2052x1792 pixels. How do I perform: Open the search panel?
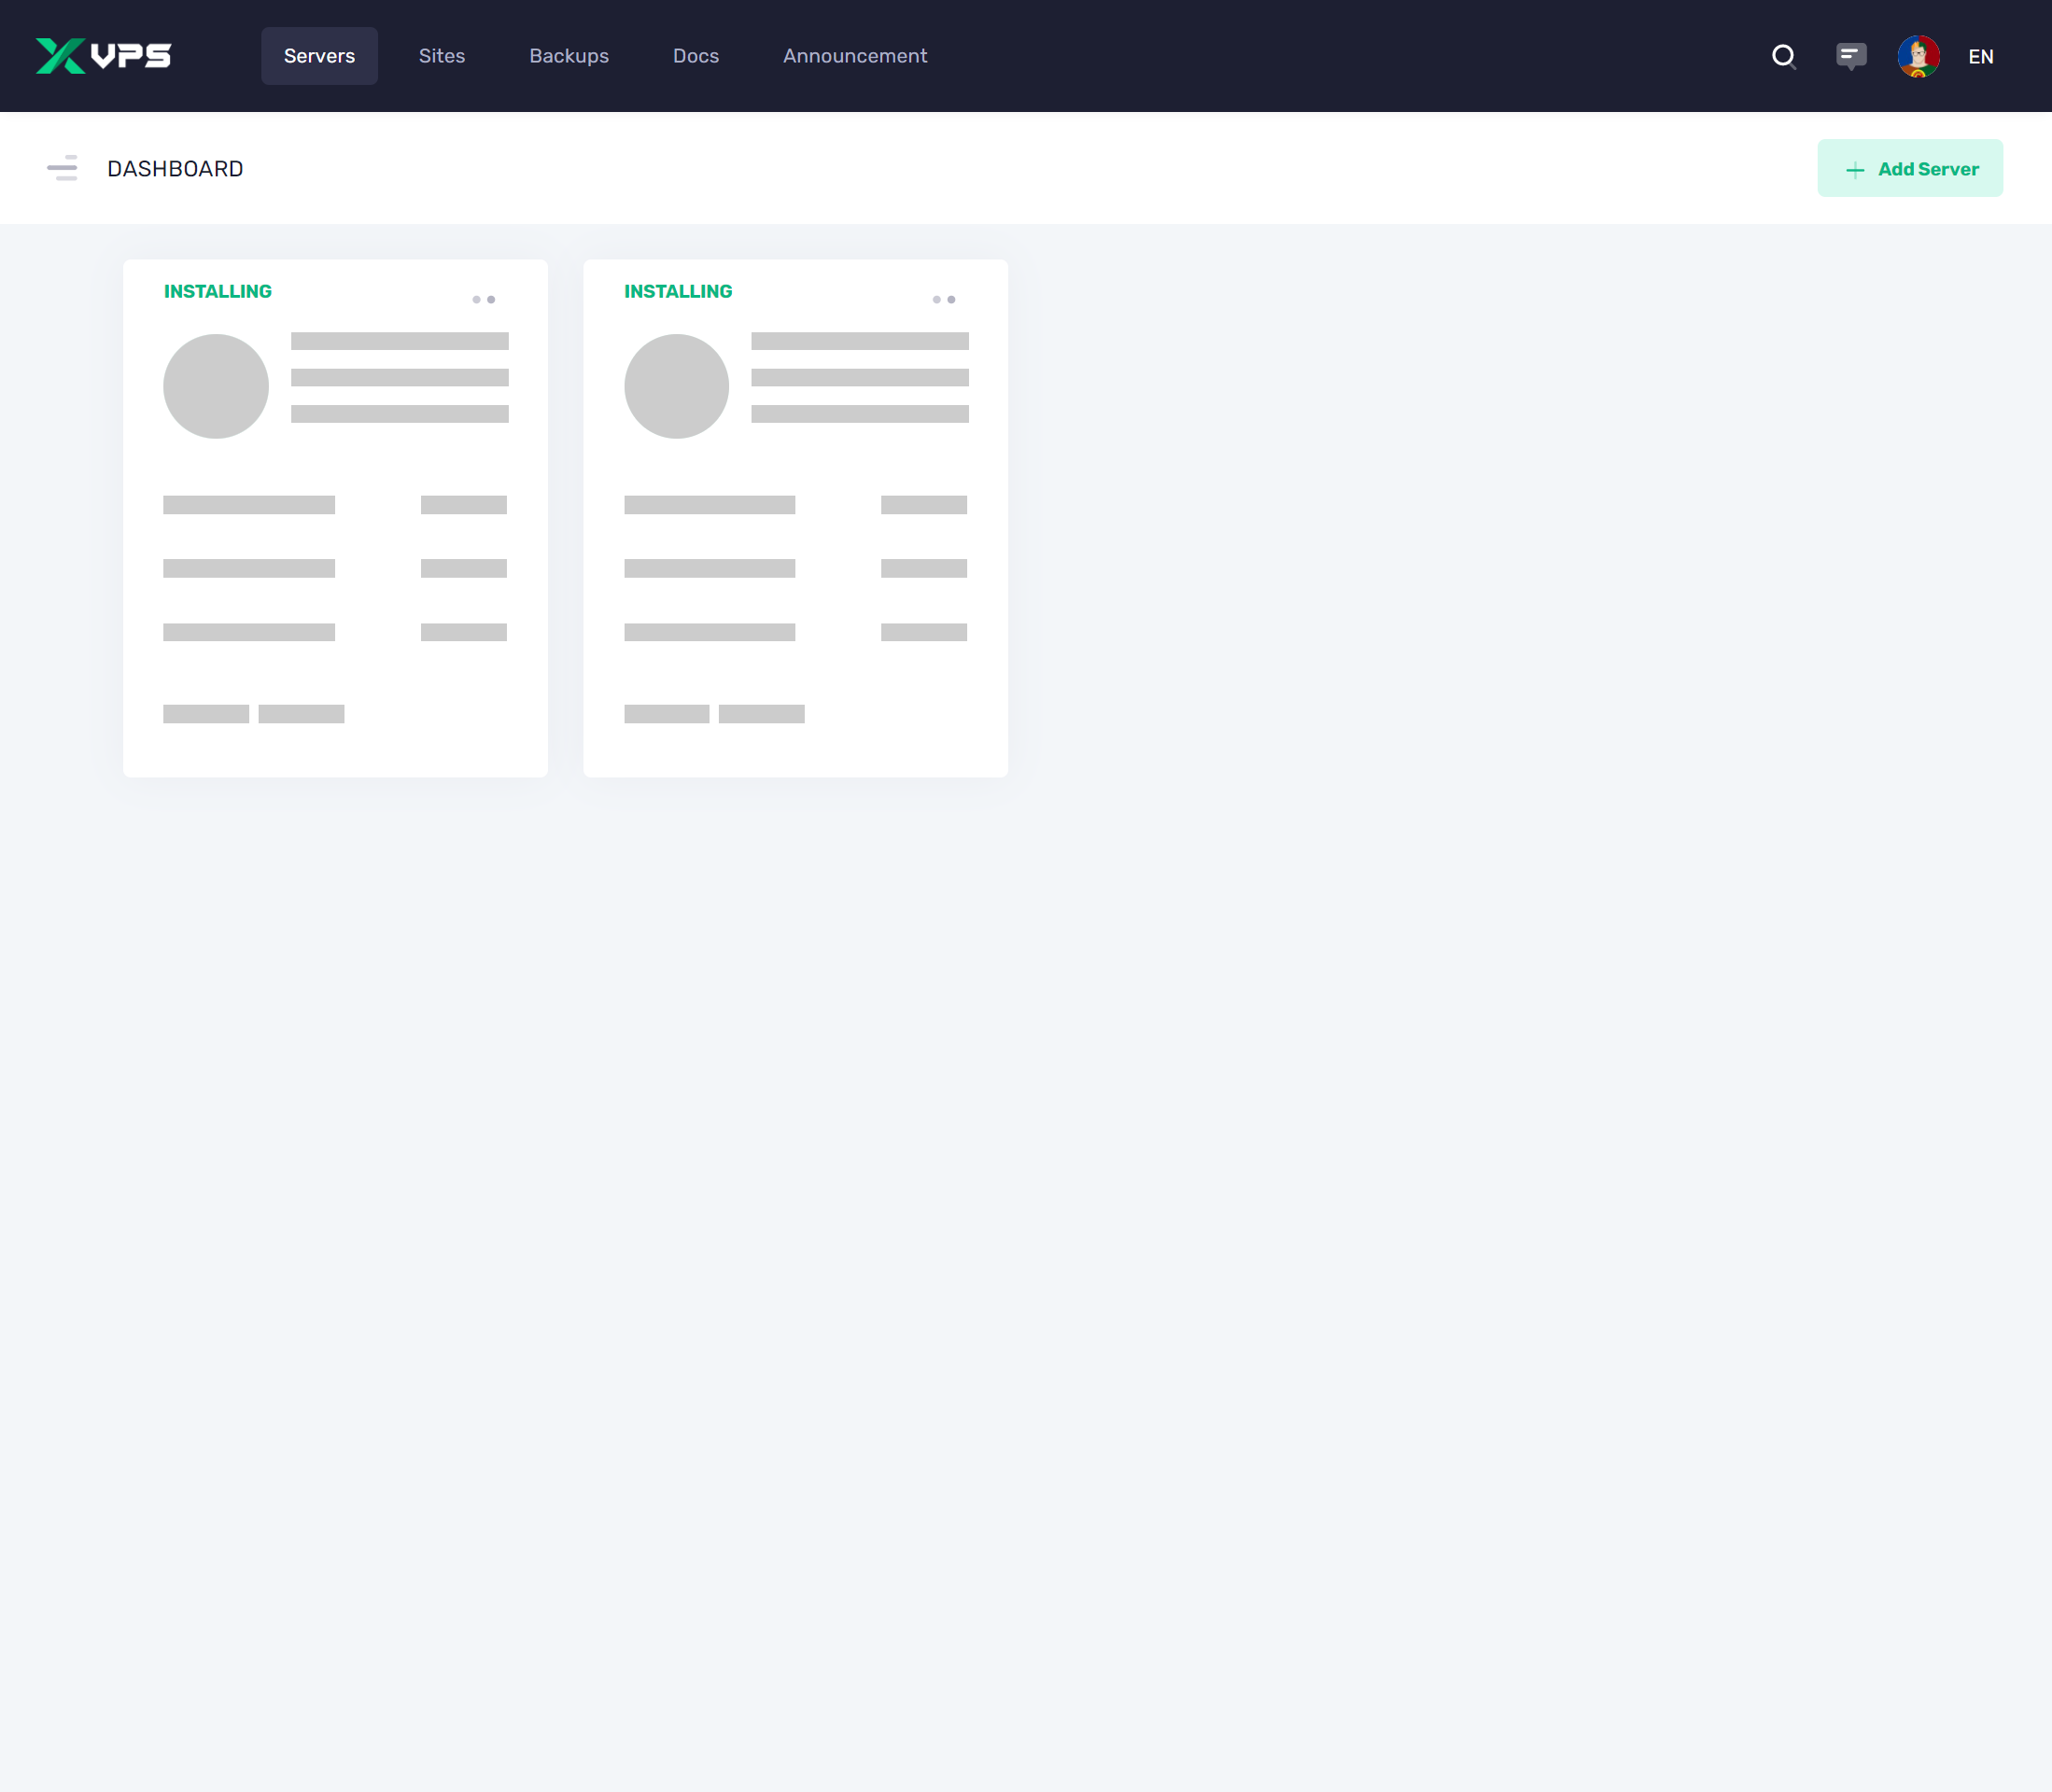coord(1784,57)
